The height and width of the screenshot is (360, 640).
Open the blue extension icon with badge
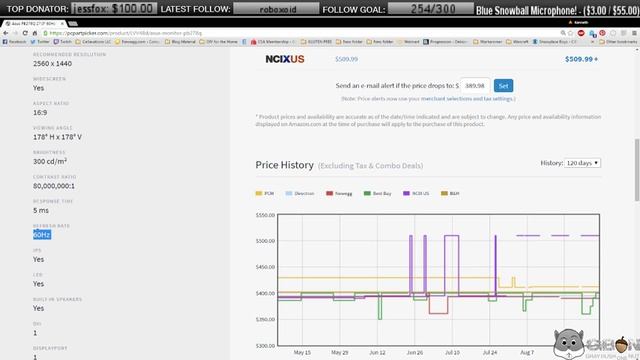pos(592,33)
